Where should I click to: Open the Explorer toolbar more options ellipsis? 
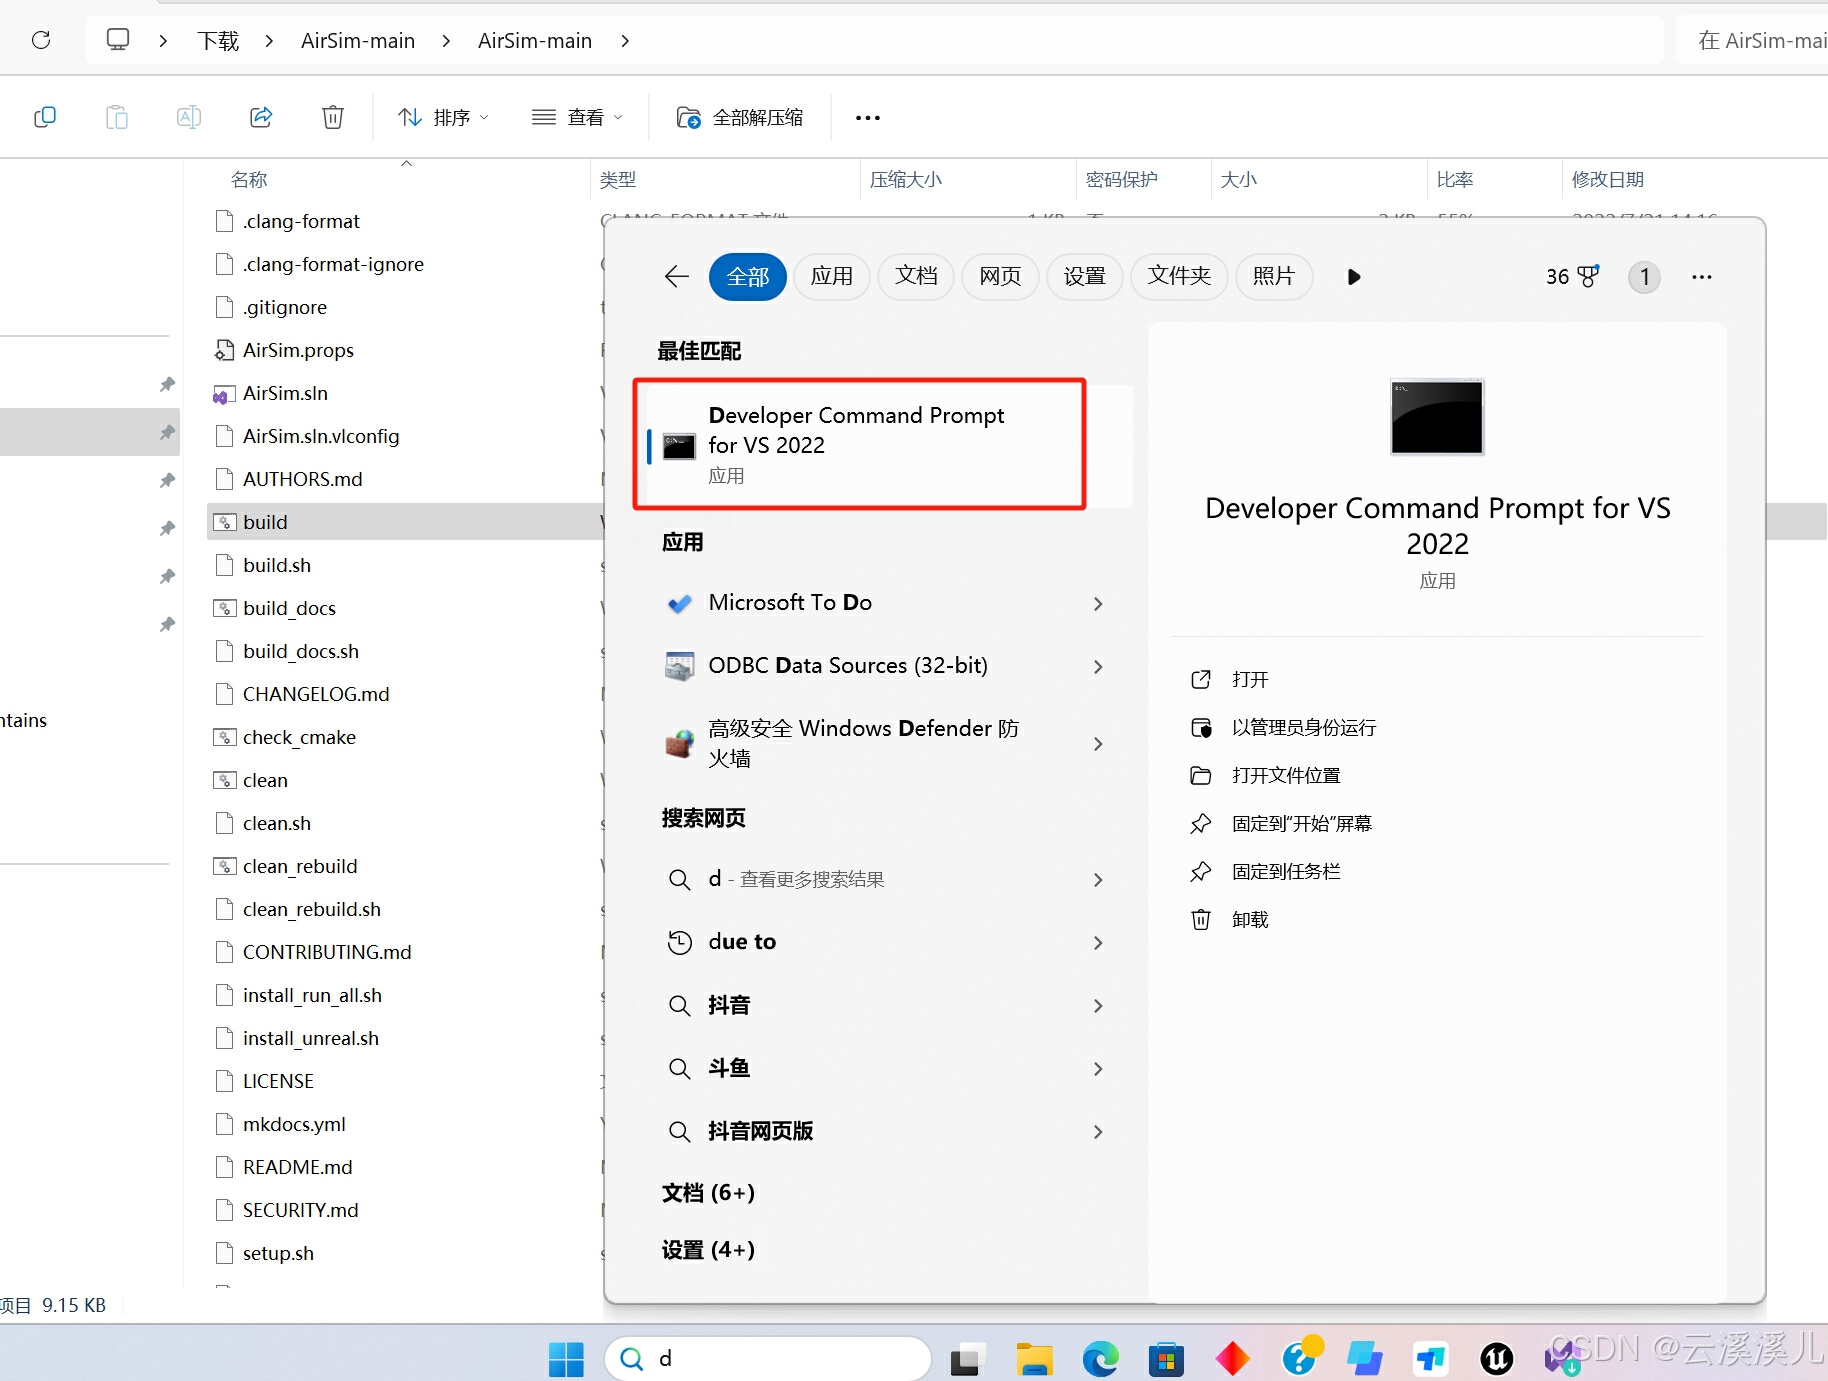[x=868, y=117]
